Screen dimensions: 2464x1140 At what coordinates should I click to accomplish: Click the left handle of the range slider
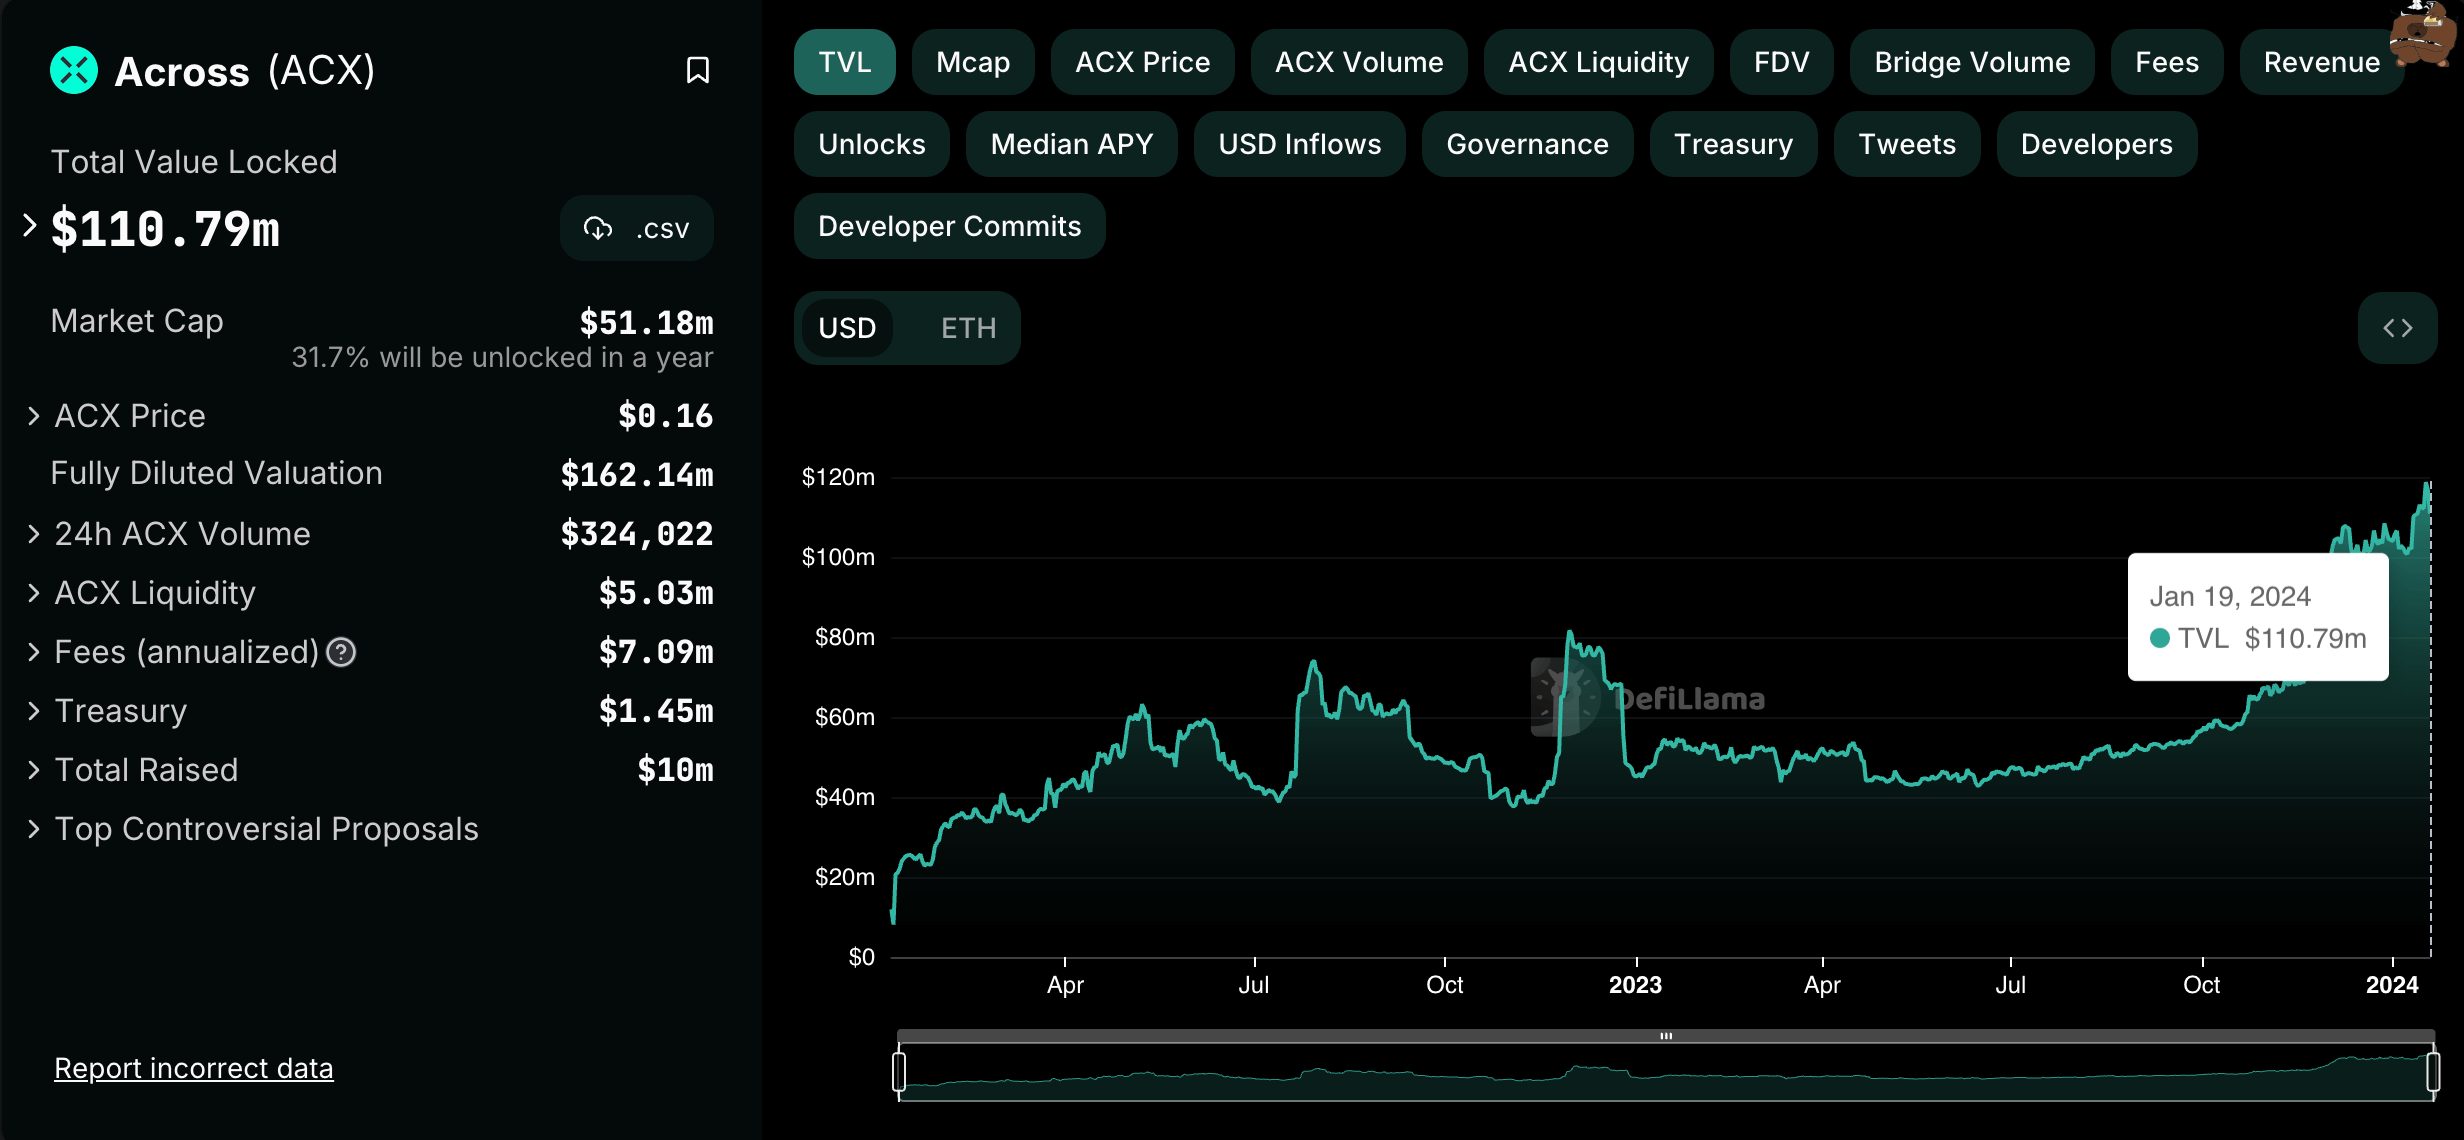pyautogui.click(x=899, y=1071)
